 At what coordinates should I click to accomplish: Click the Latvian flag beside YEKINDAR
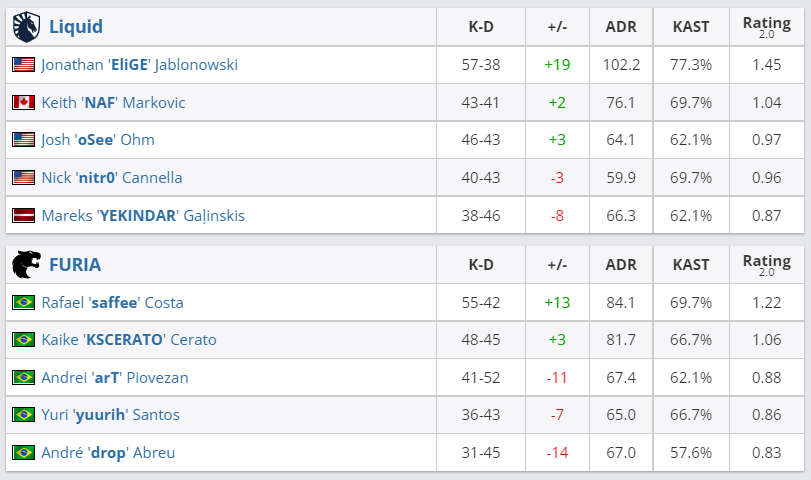(x=23, y=215)
